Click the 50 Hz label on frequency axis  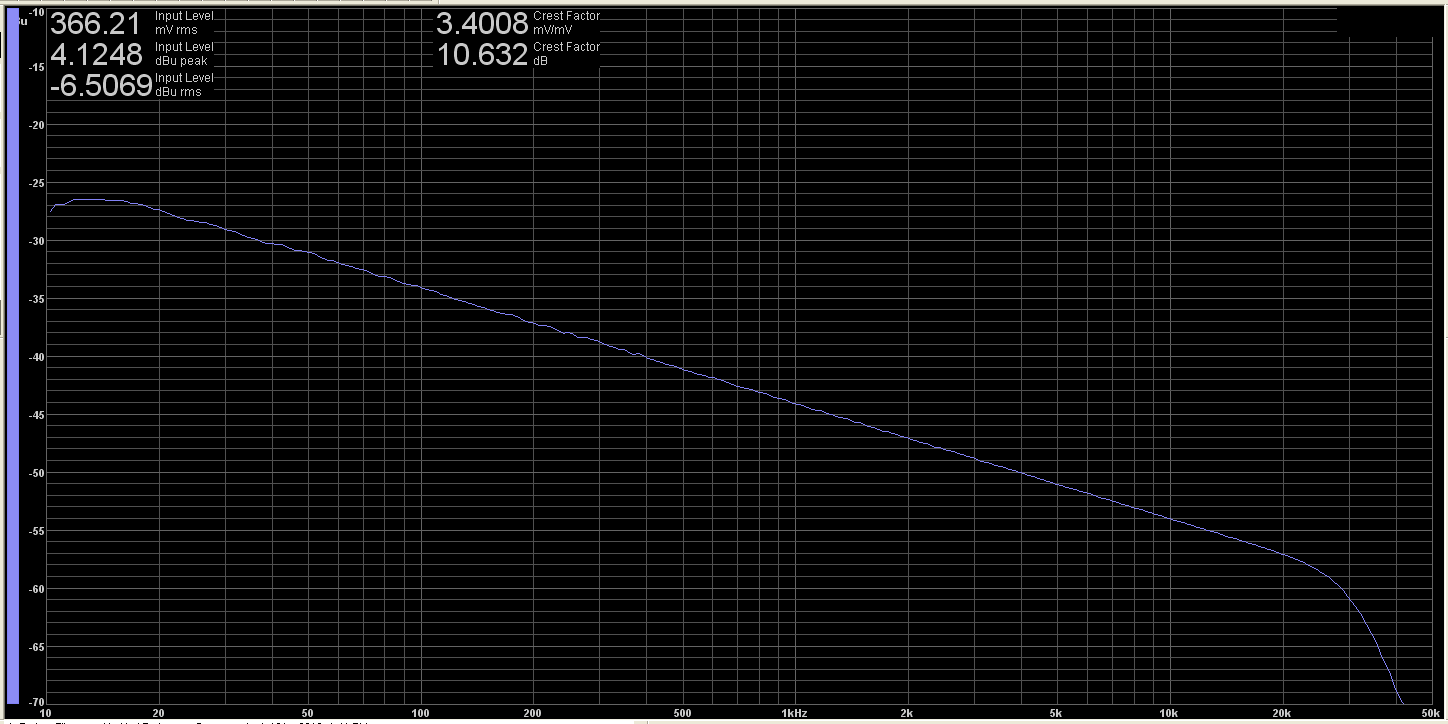tap(308, 713)
